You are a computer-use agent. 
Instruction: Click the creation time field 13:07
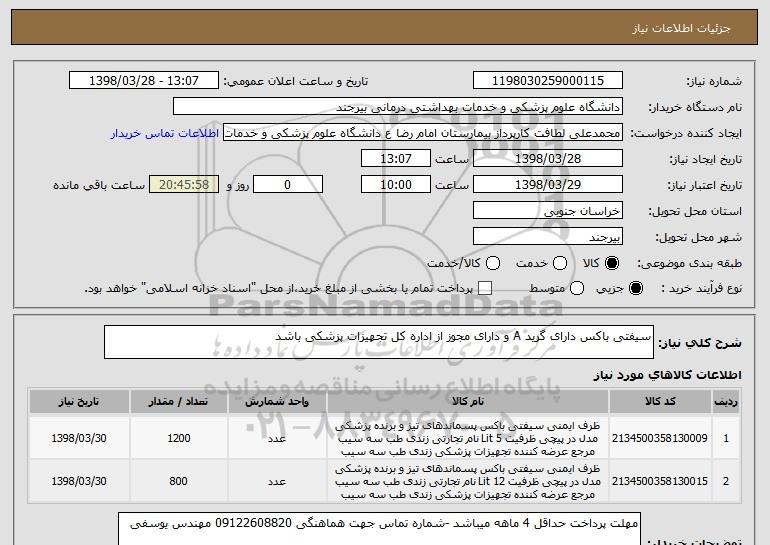click(396, 159)
